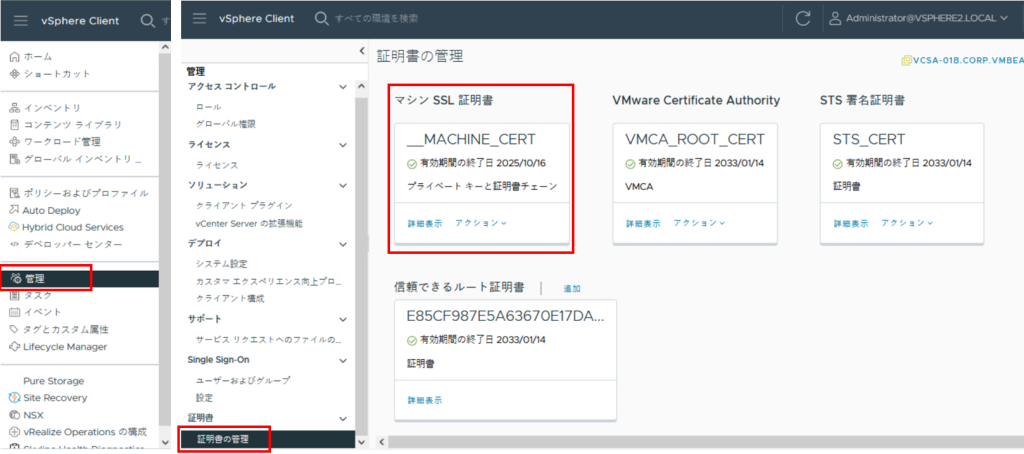This screenshot has height=454, width=1024.
Task: Click the search magnifier icon in left panel
Action: tap(148, 20)
